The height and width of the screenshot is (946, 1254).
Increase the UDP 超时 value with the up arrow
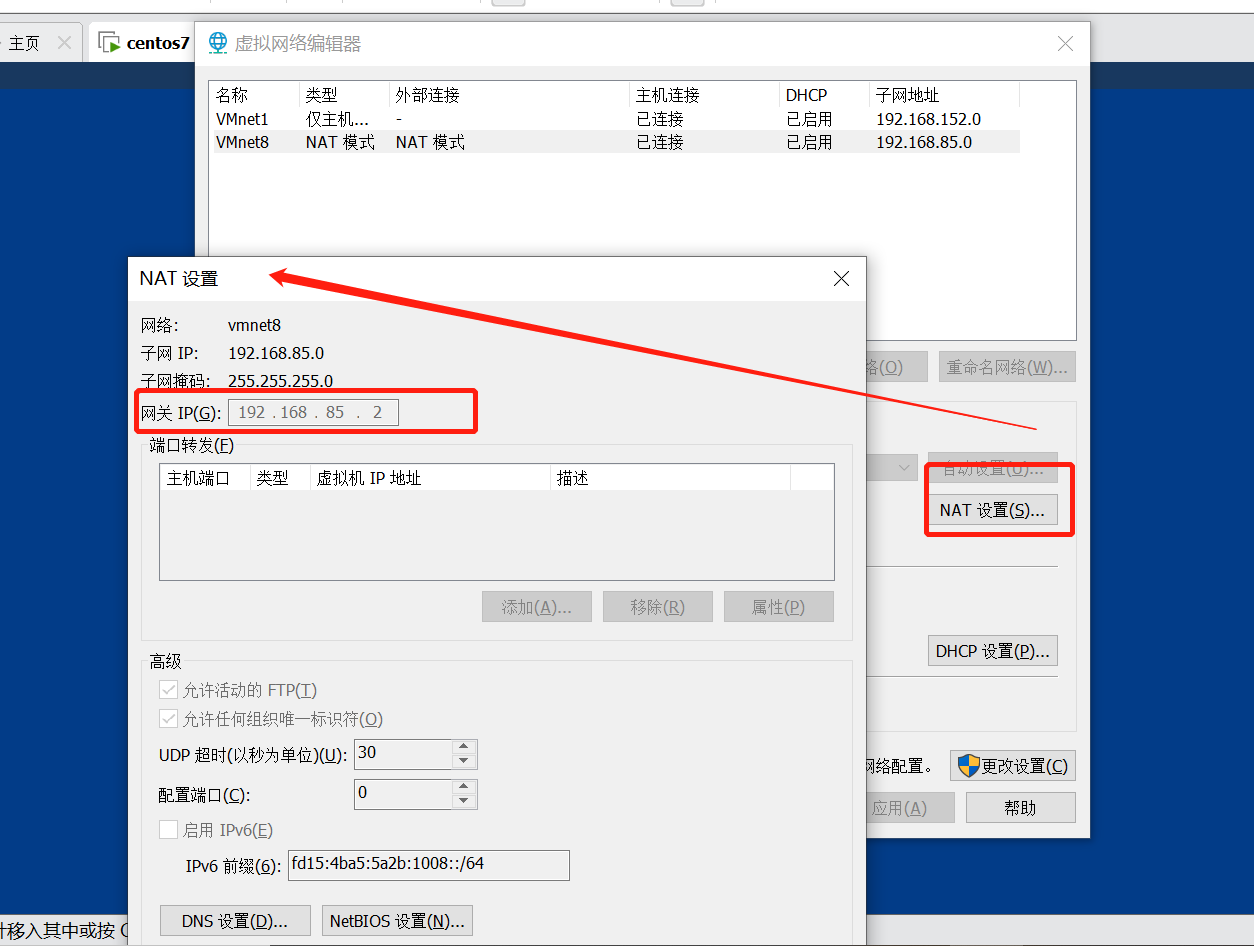463,747
